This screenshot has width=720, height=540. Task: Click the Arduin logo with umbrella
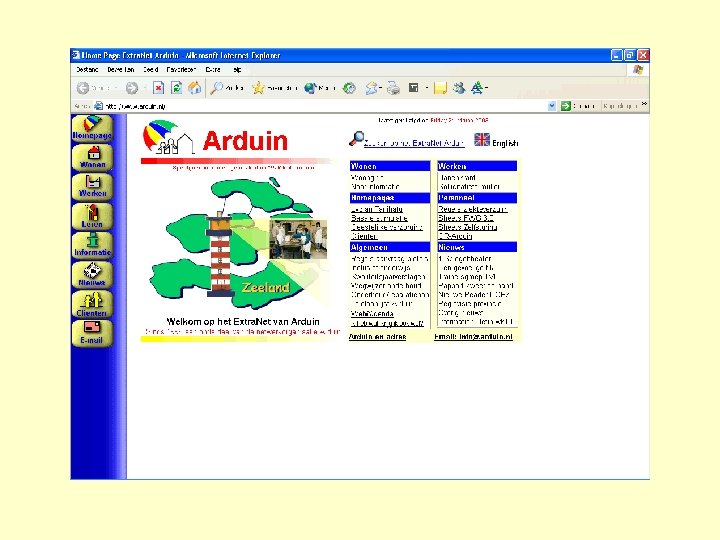click(x=216, y=138)
